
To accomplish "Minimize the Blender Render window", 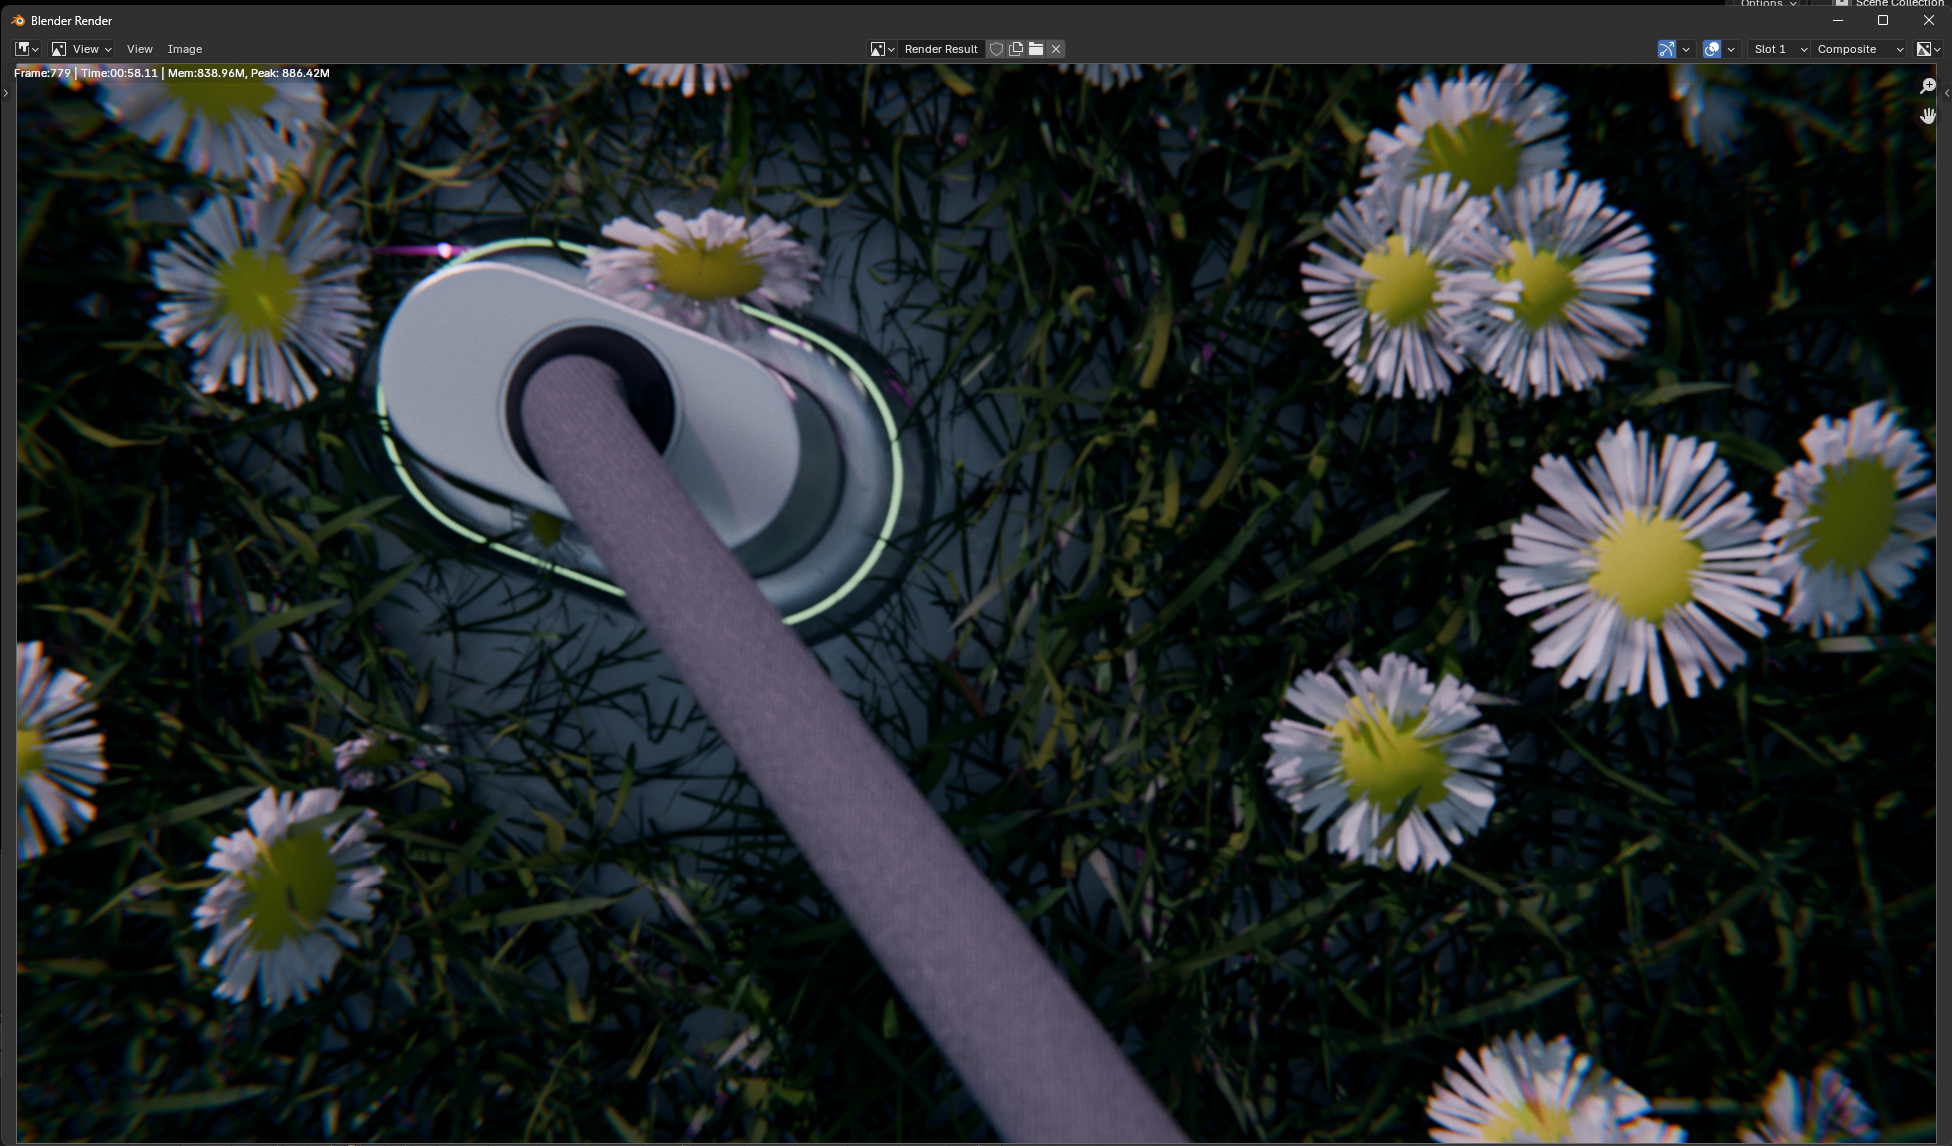I will [1838, 20].
